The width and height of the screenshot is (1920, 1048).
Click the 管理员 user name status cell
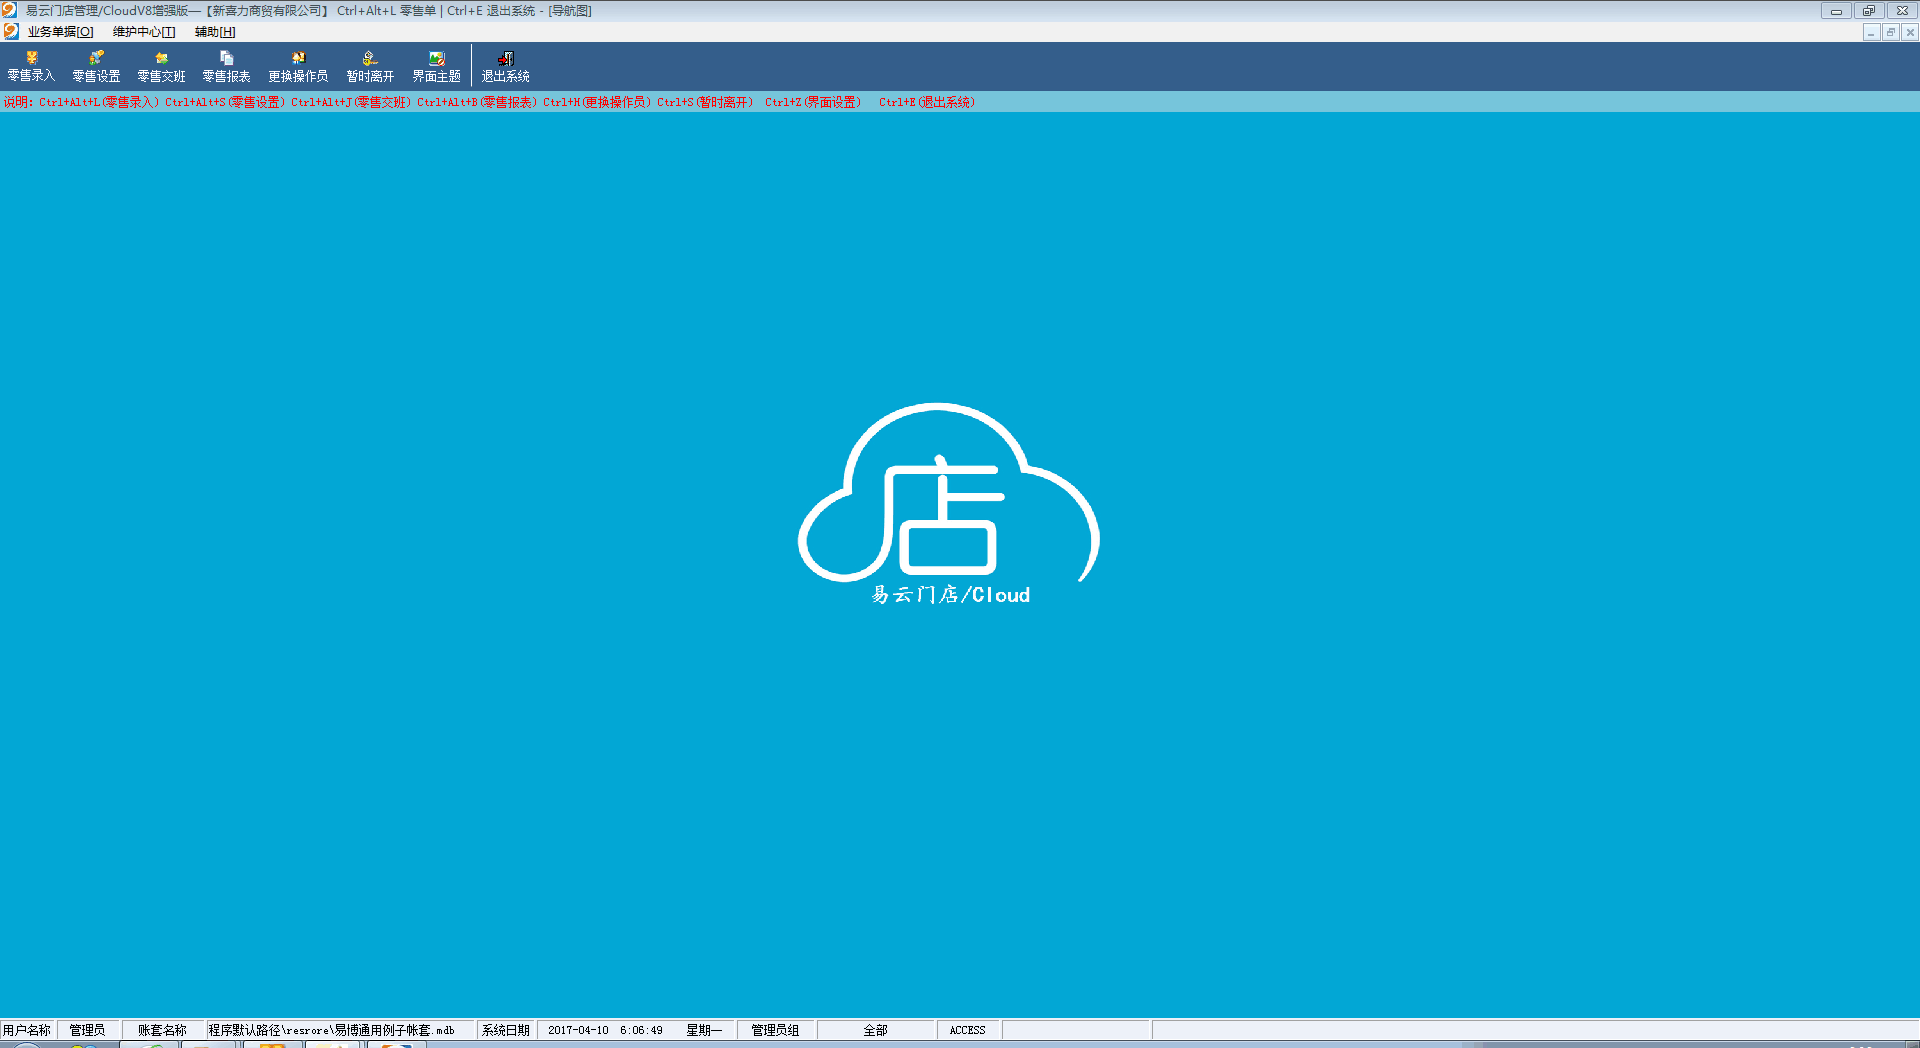(x=87, y=1030)
